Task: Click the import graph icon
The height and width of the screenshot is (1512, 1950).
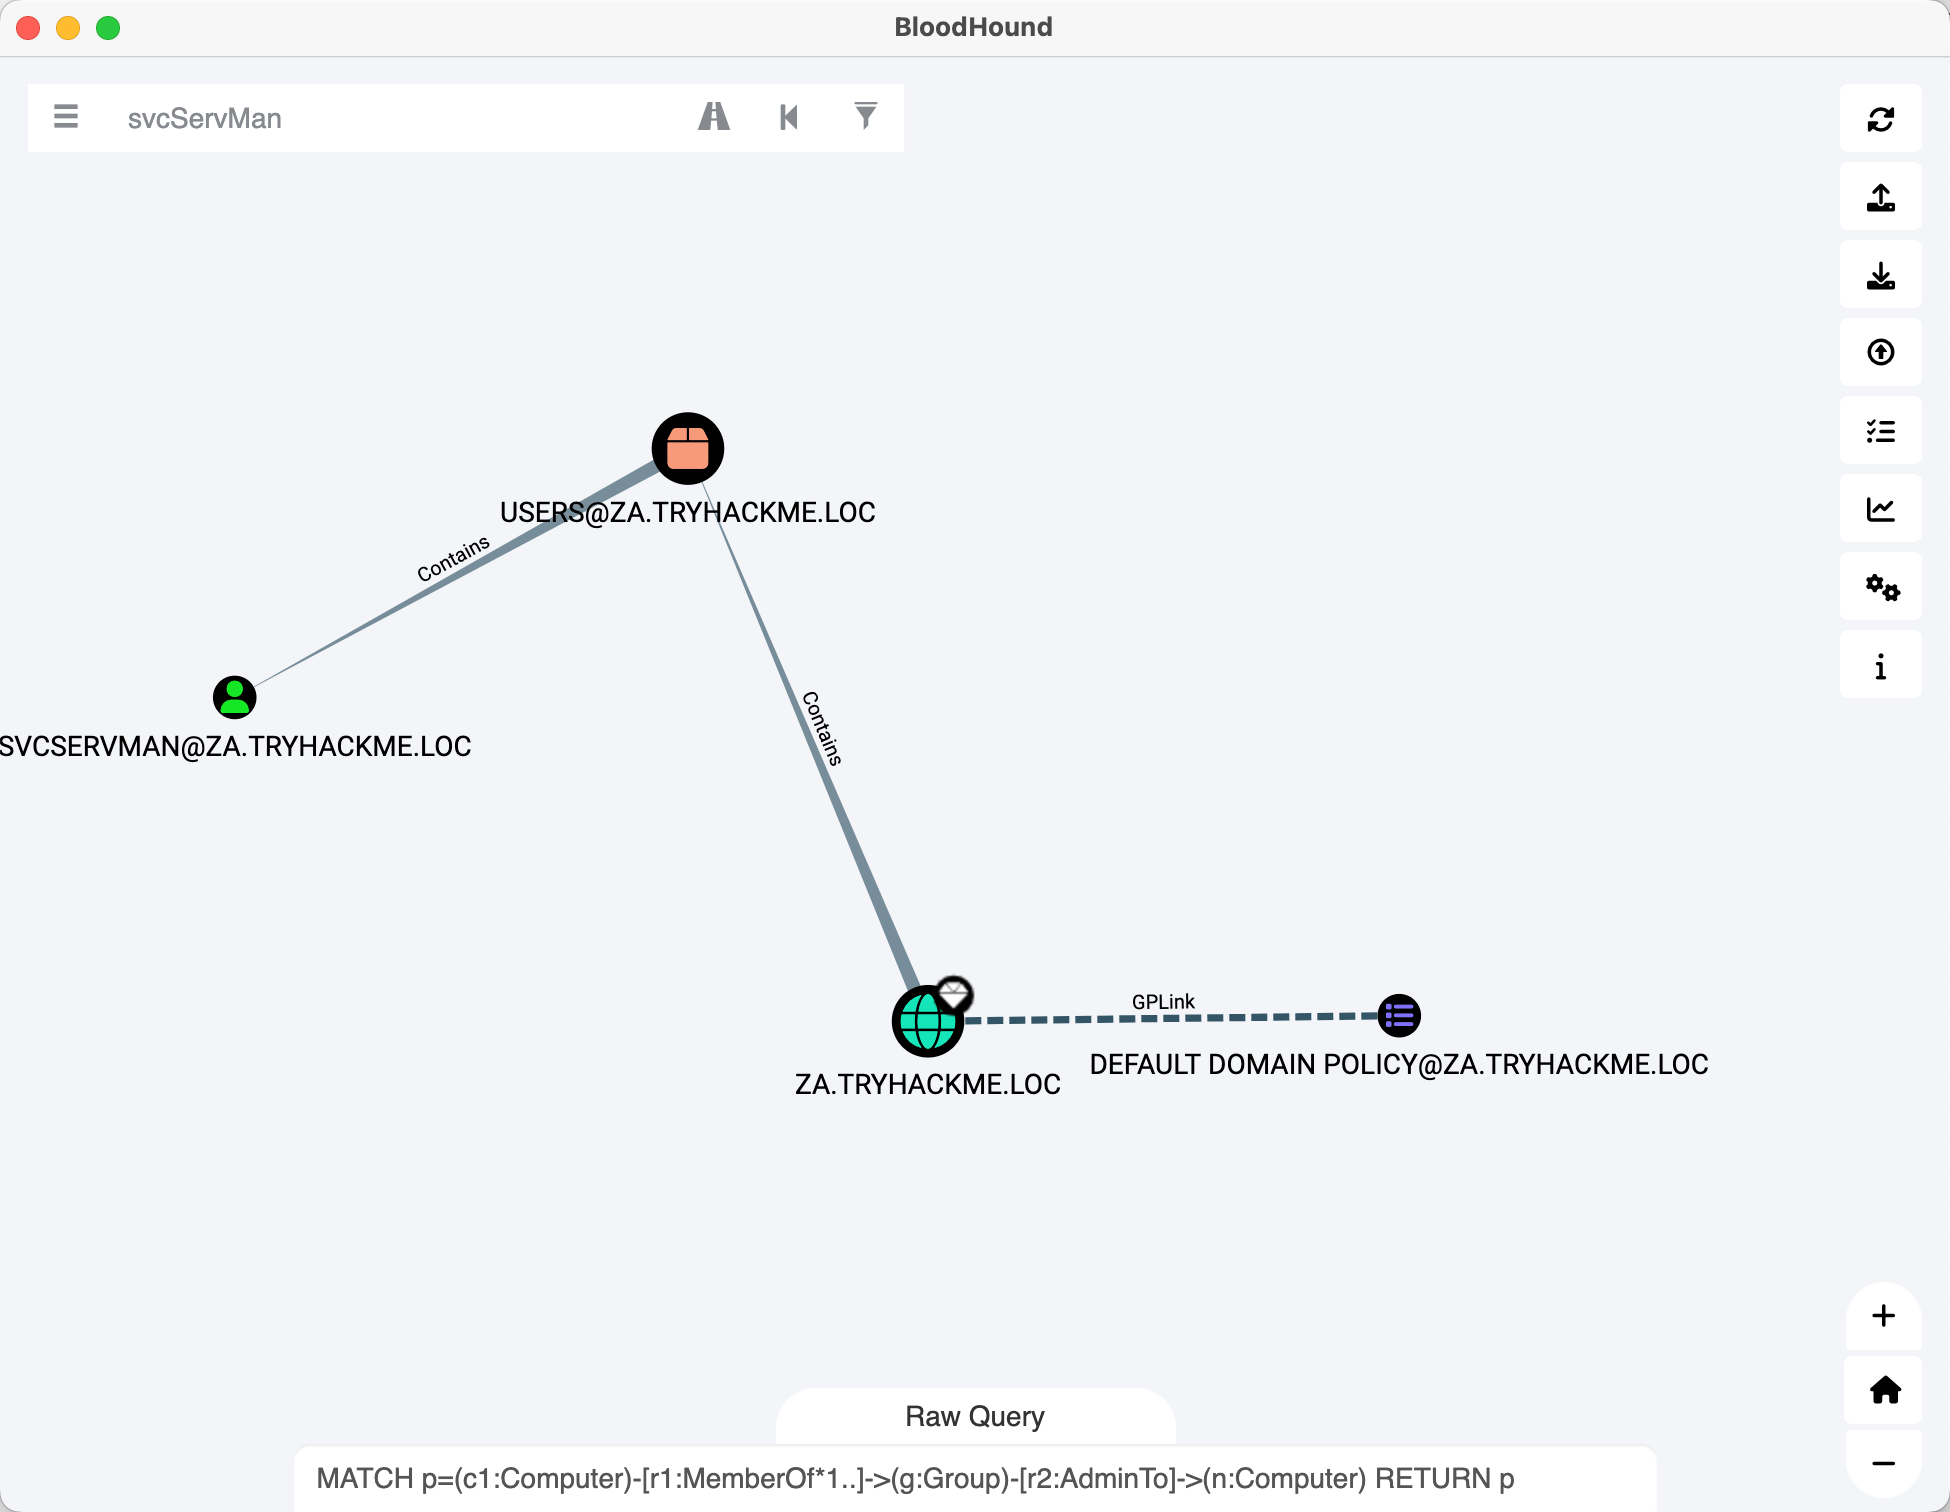Action: (1881, 275)
